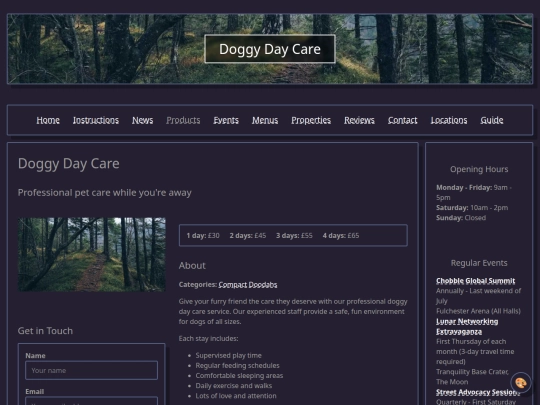Click 'Comfortable sleeping areas' list item
The height and width of the screenshot is (405, 540).
pyautogui.click(x=239, y=376)
